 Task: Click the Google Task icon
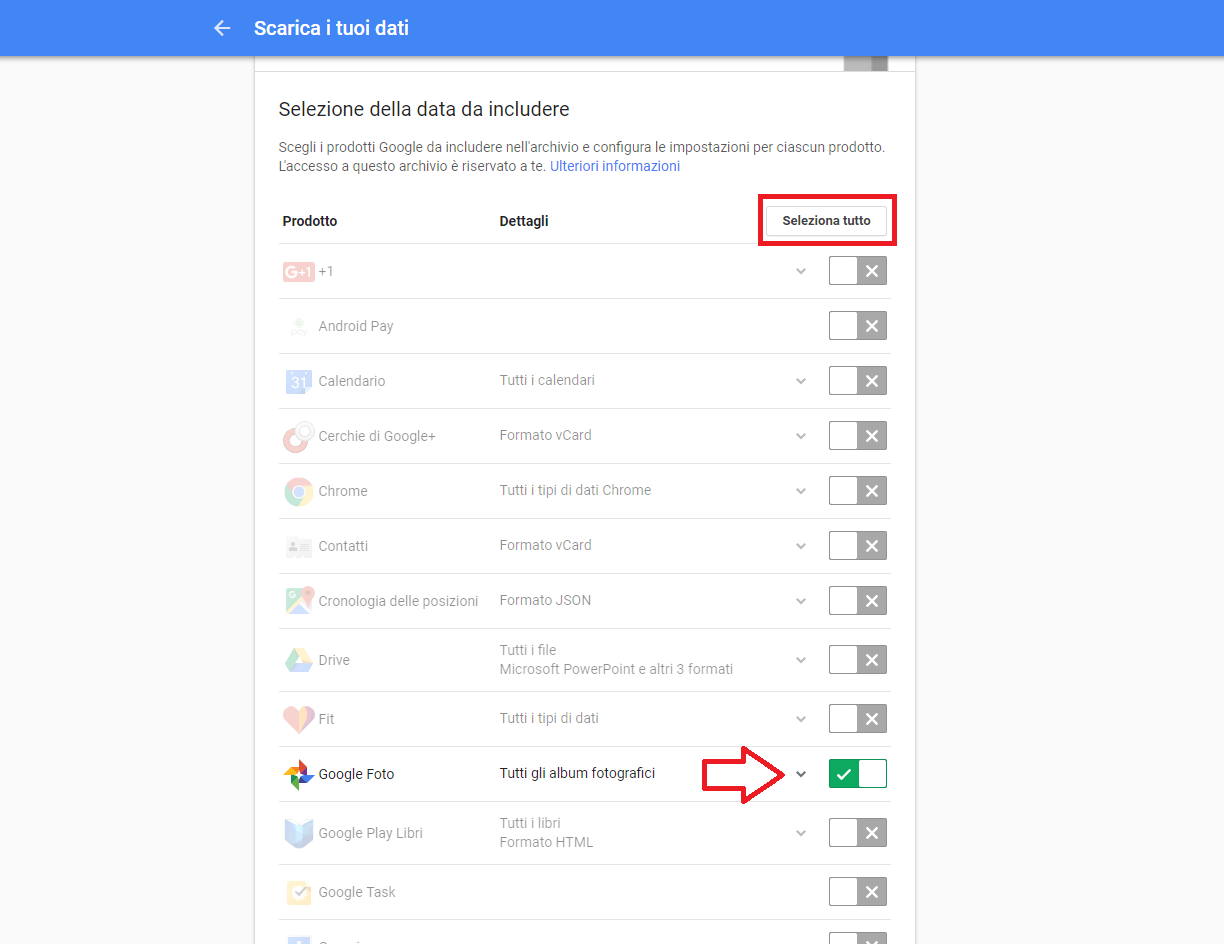click(298, 892)
